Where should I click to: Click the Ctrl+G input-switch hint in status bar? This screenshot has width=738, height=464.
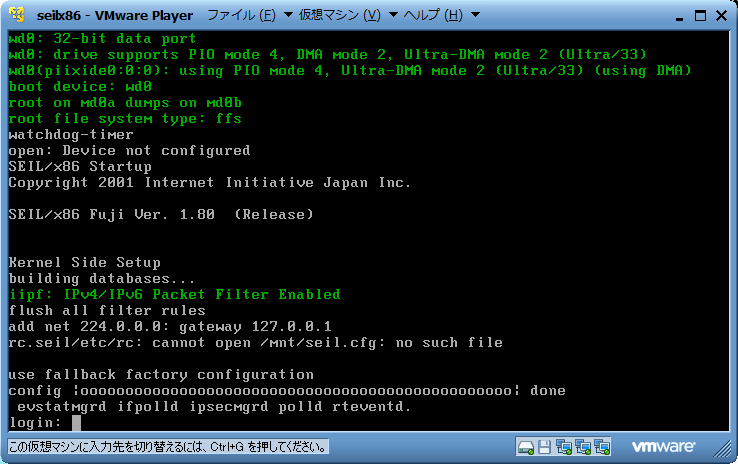[168, 447]
